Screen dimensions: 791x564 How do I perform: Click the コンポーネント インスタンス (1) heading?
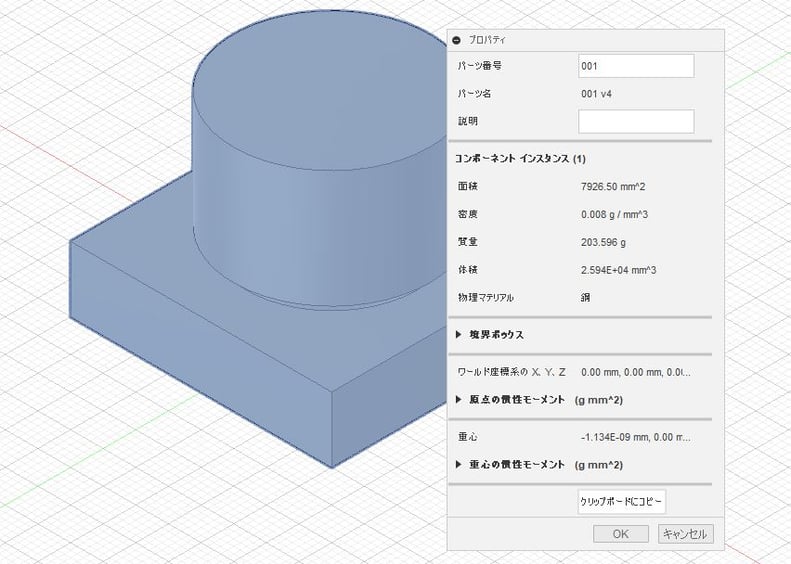coord(520,159)
